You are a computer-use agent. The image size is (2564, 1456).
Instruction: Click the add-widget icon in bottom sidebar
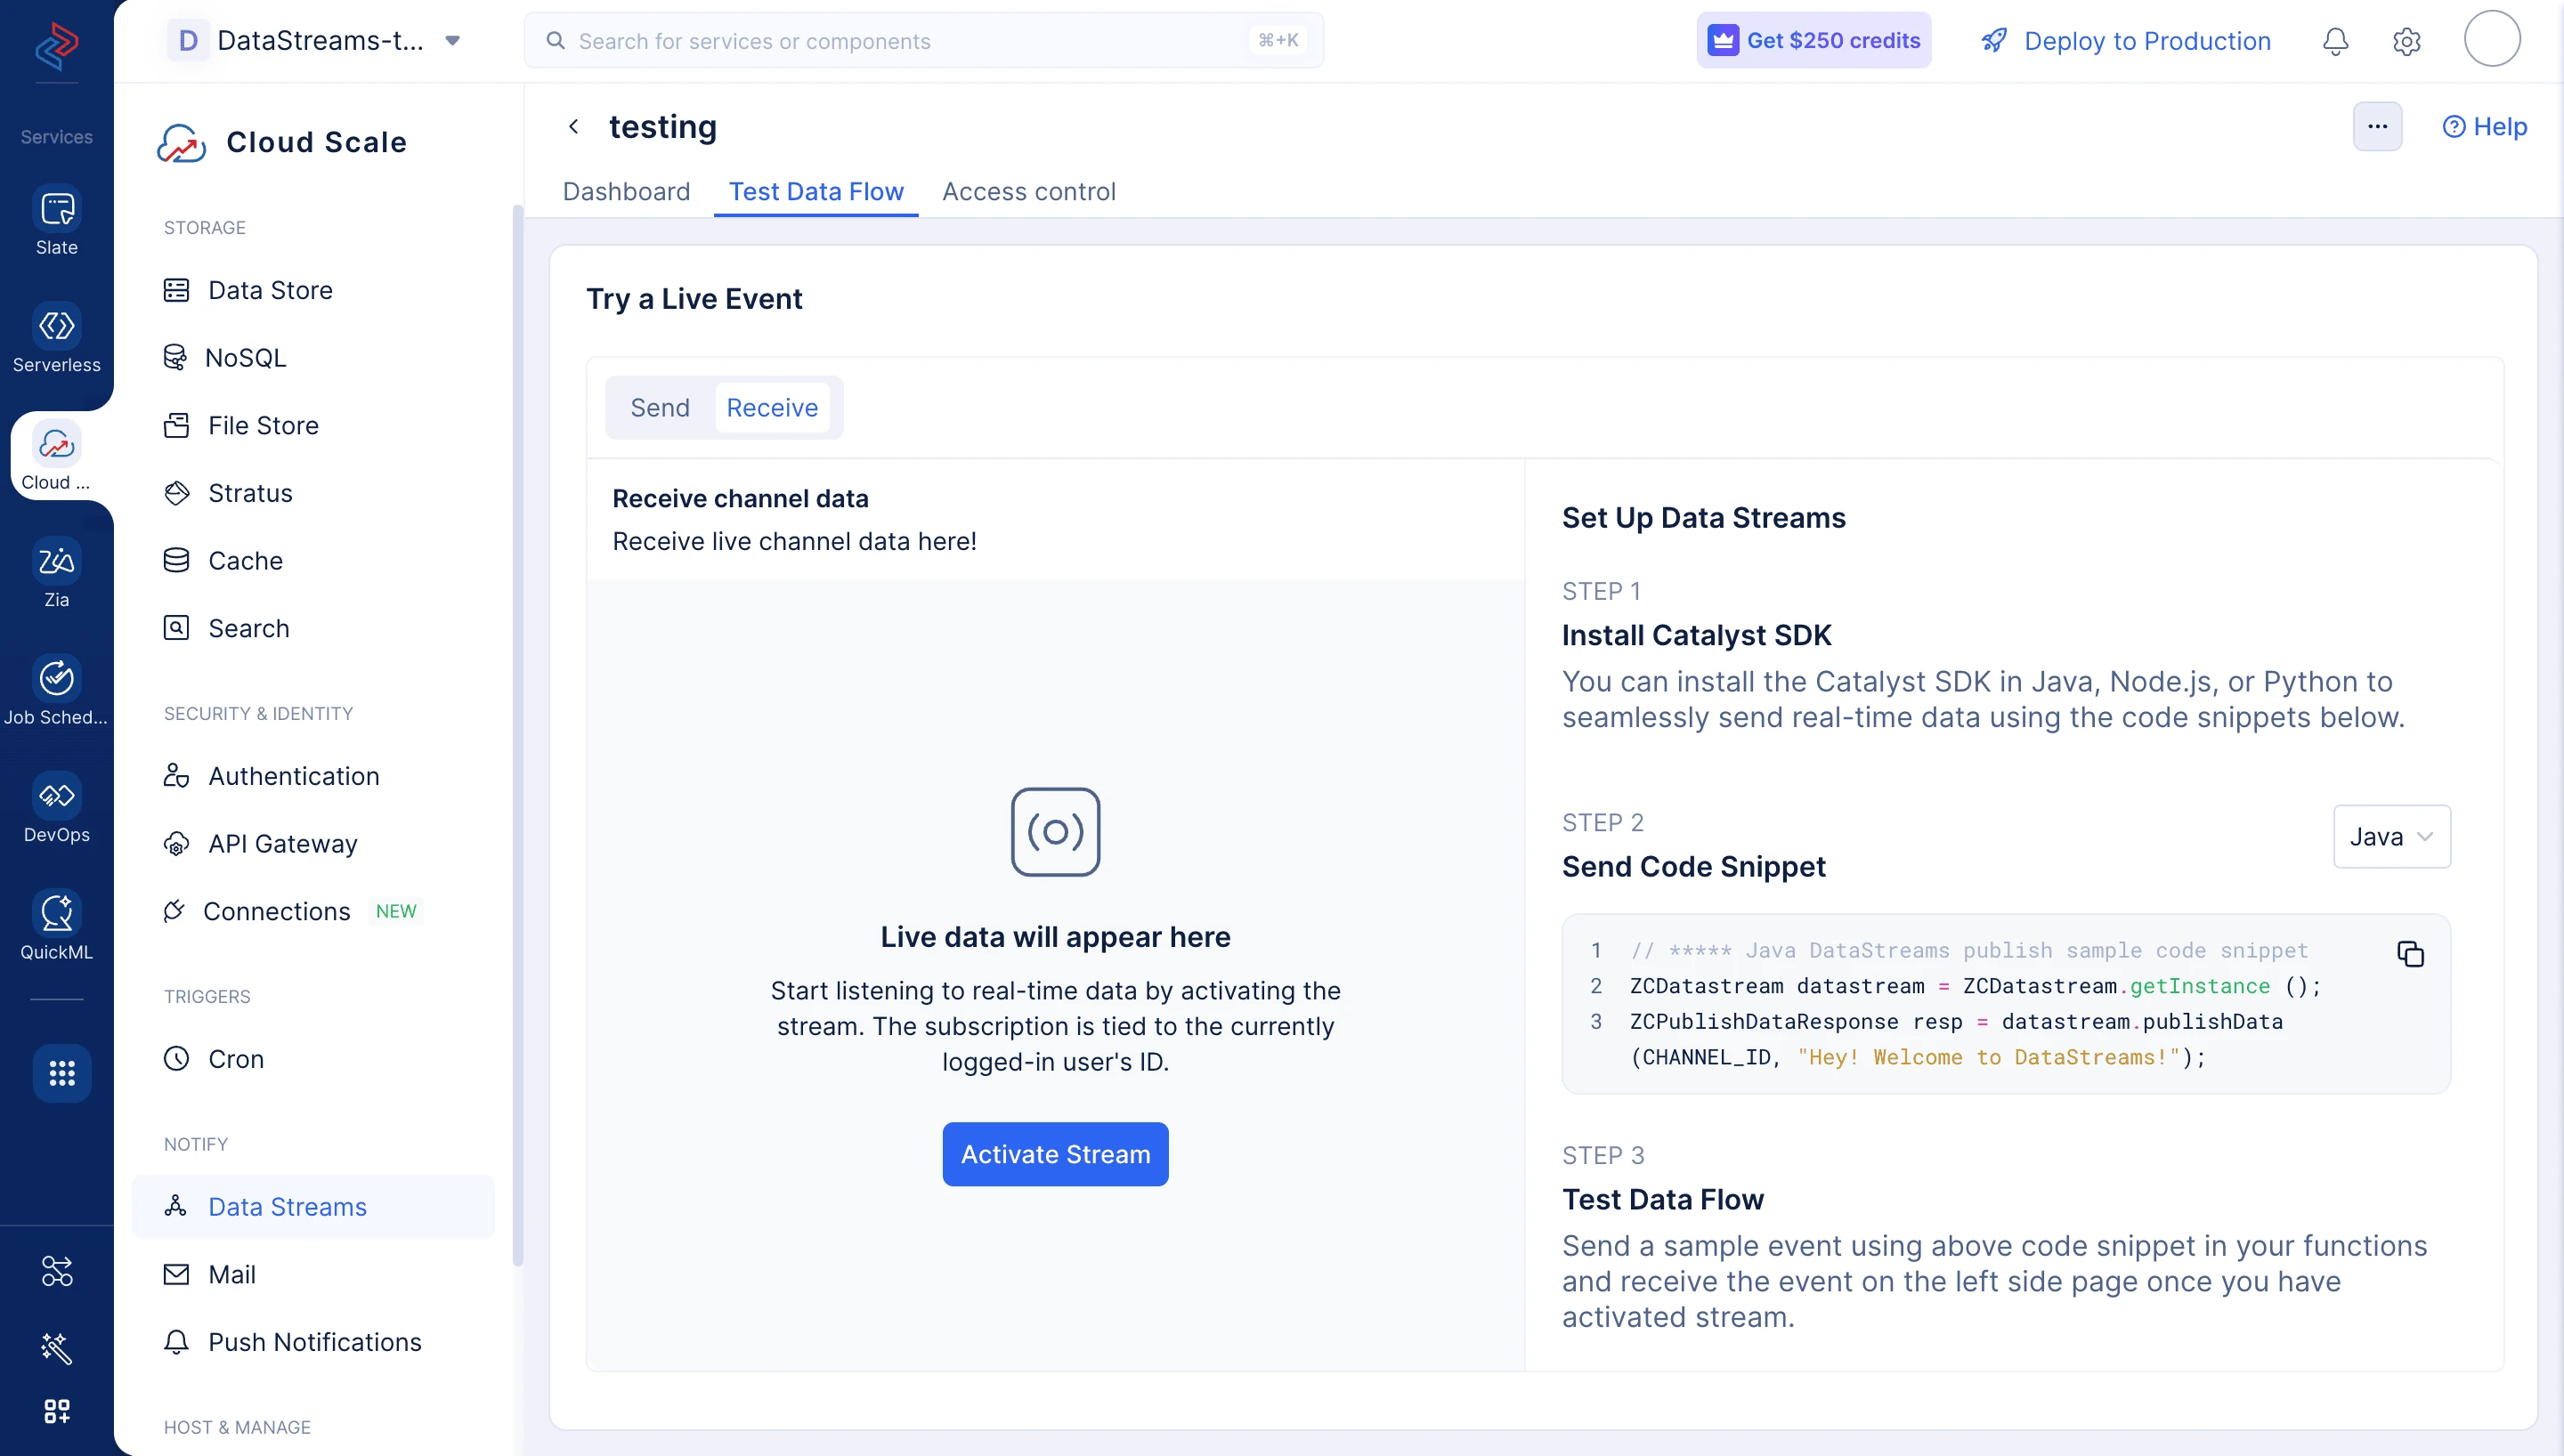pyautogui.click(x=56, y=1410)
